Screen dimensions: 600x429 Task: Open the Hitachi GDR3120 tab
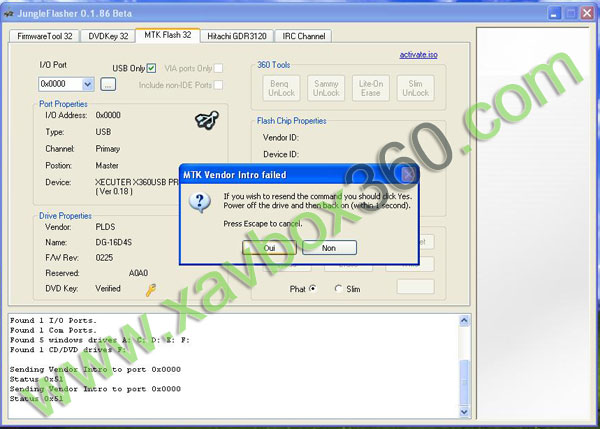[237, 36]
